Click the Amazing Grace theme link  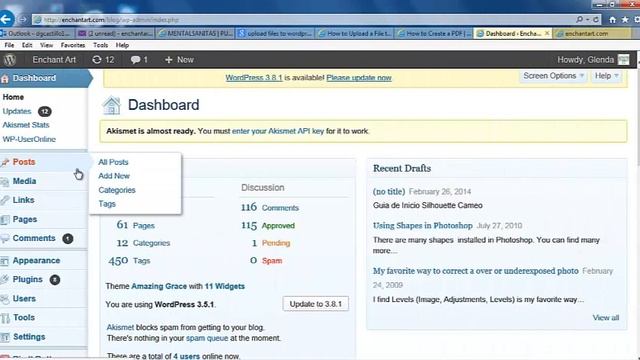pyautogui.click(x=159, y=287)
